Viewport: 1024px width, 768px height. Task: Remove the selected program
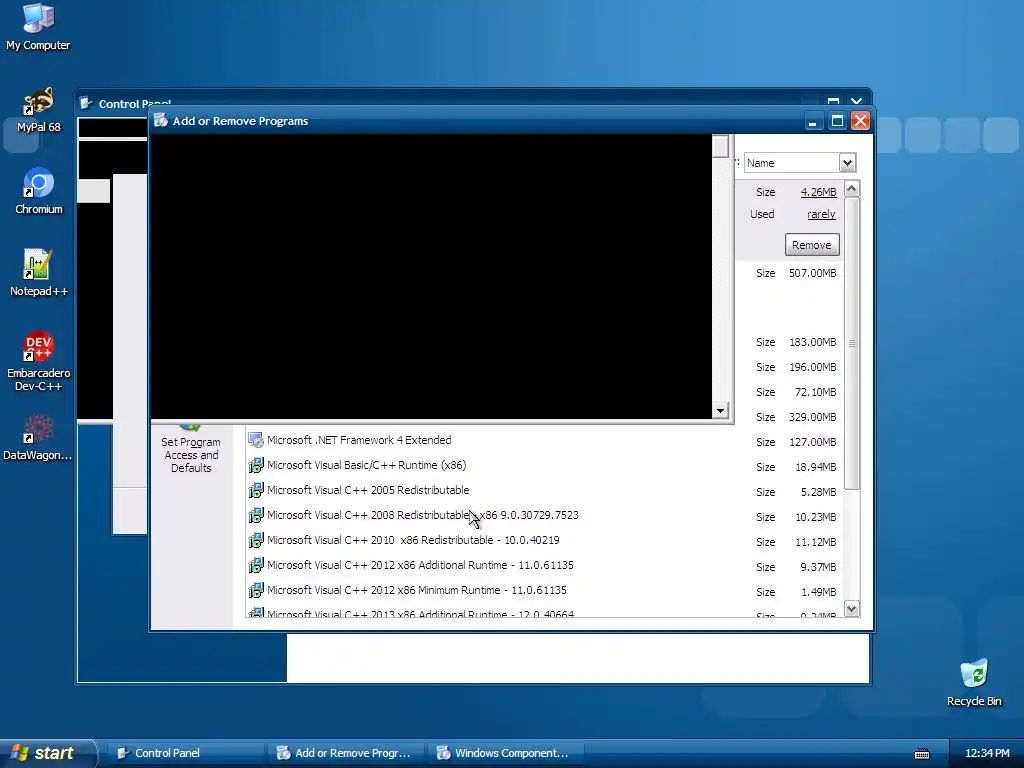(812, 245)
